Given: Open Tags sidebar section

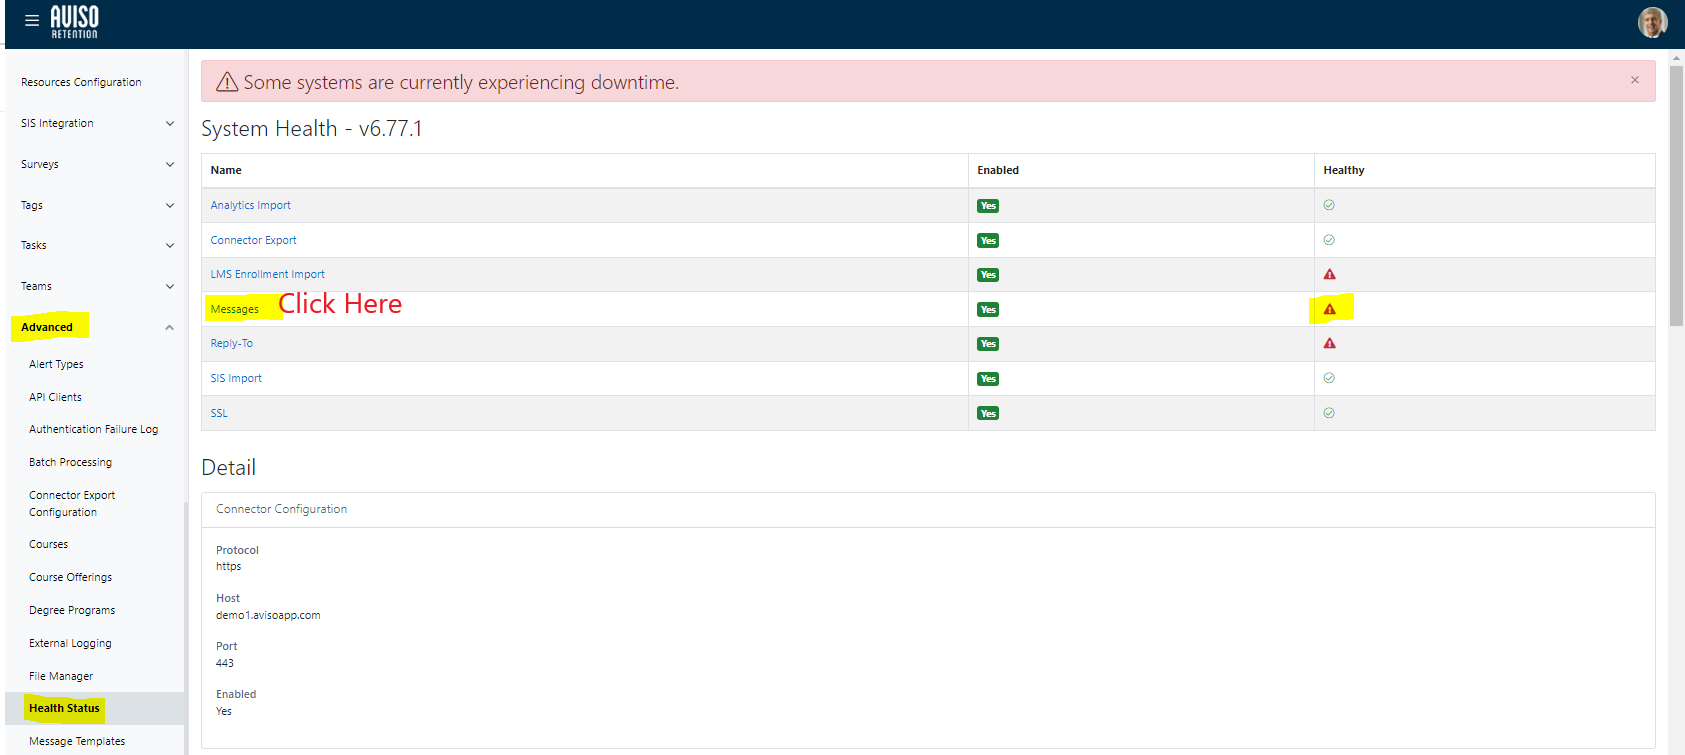Looking at the screenshot, I should [32, 205].
